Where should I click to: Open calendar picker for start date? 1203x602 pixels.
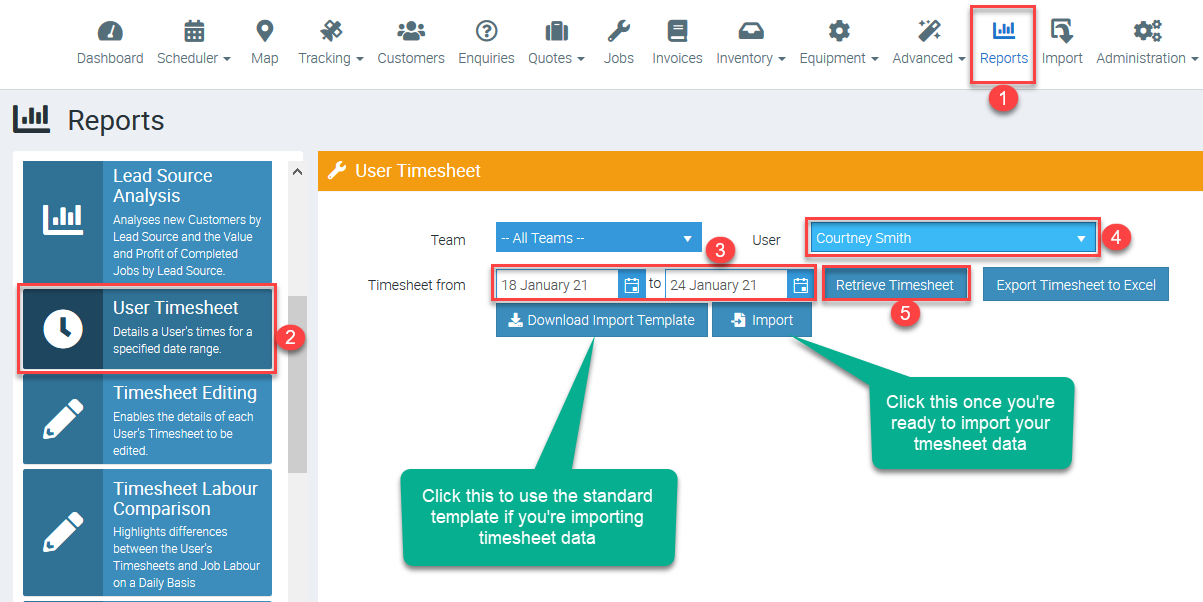pyautogui.click(x=632, y=285)
